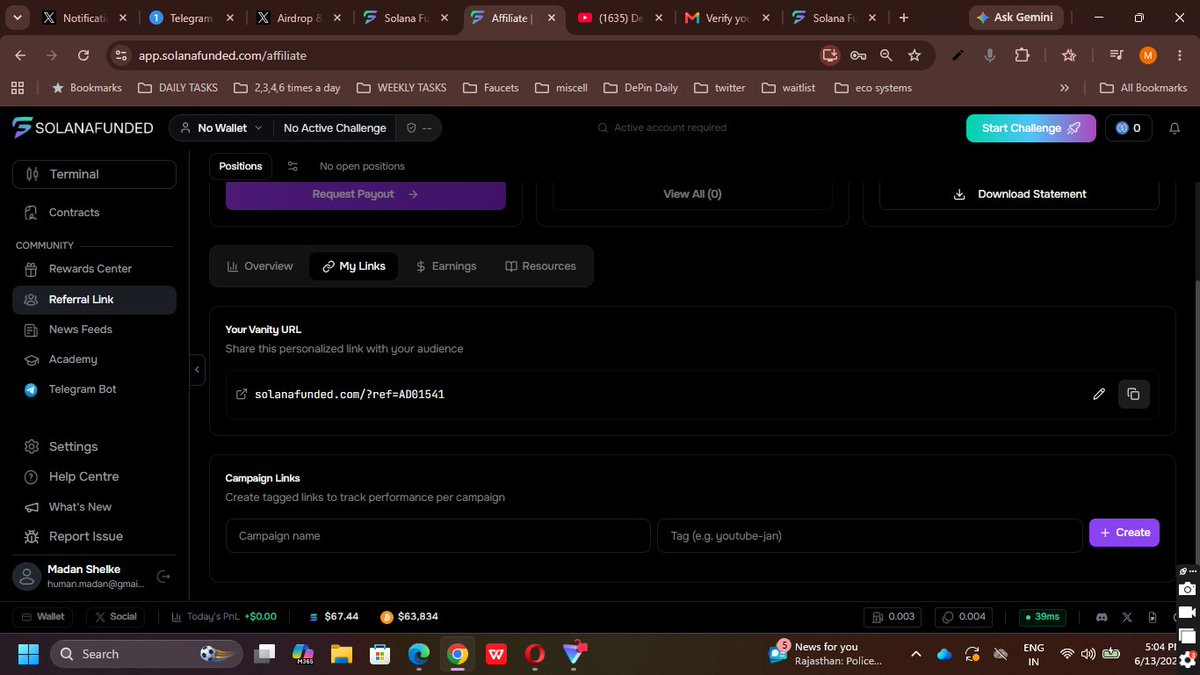Click the Active account required search box
The height and width of the screenshot is (675, 1200).
(x=662, y=128)
